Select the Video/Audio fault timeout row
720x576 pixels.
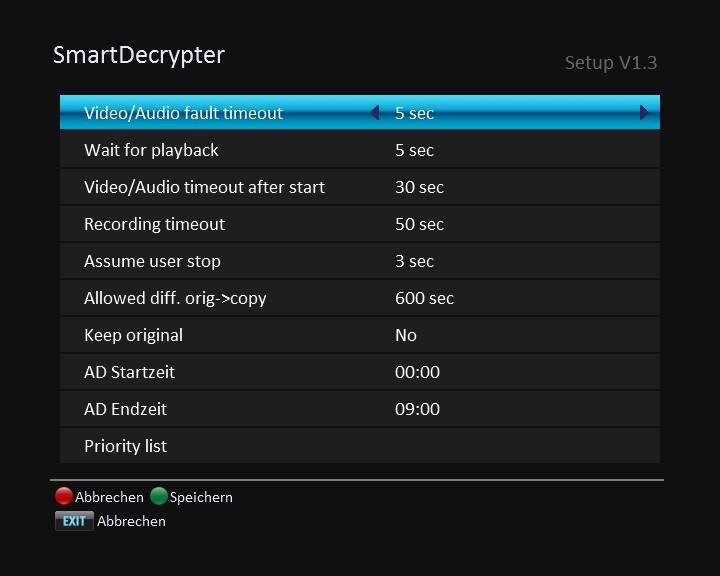pyautogui.click(x=184, y=113)
